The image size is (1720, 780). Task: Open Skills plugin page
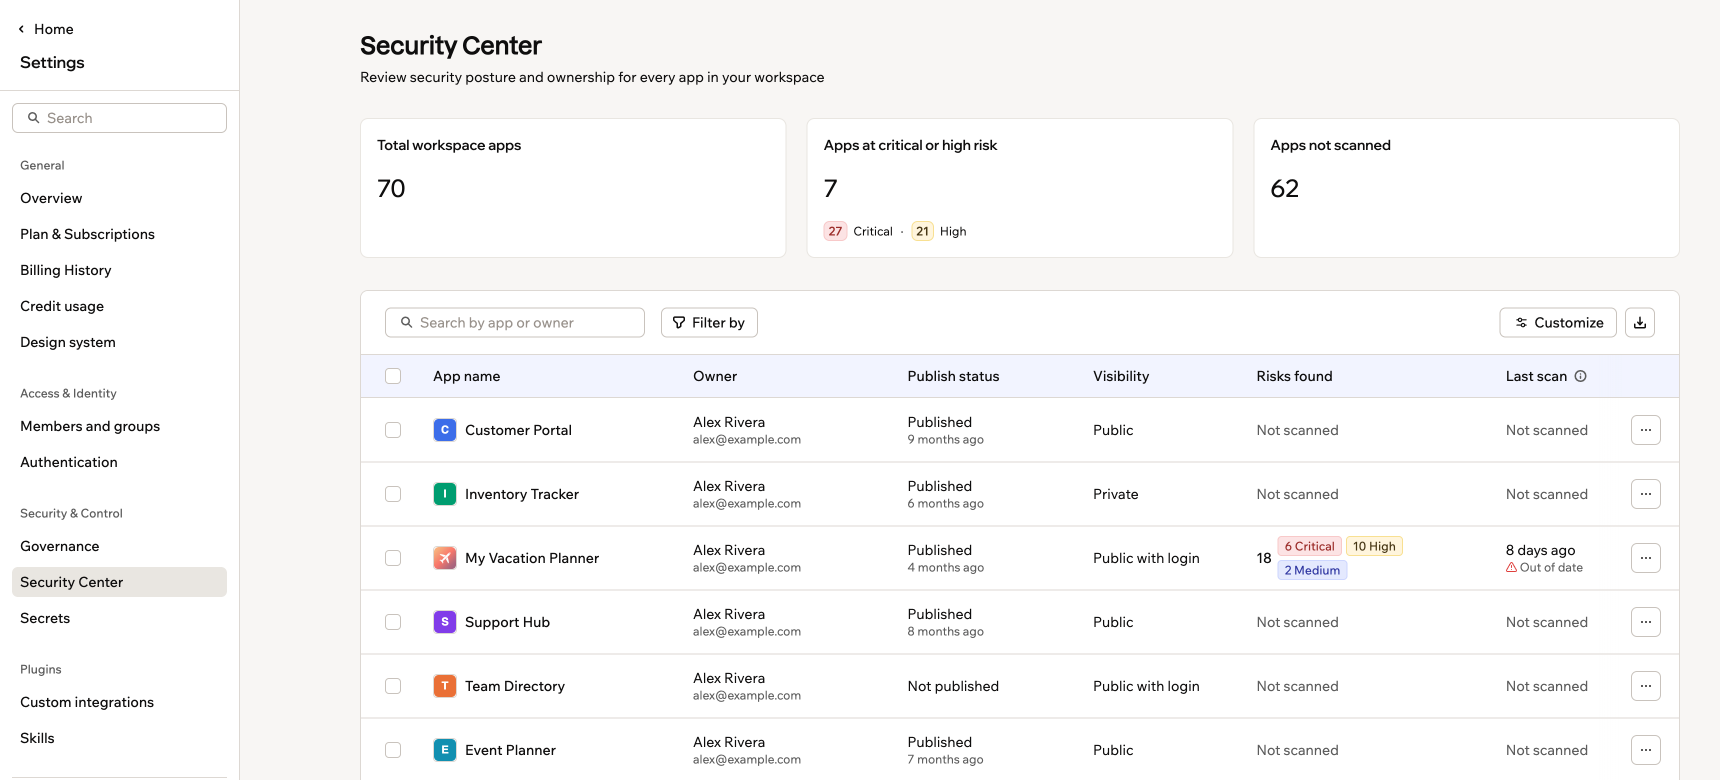(x=119, y=738)
